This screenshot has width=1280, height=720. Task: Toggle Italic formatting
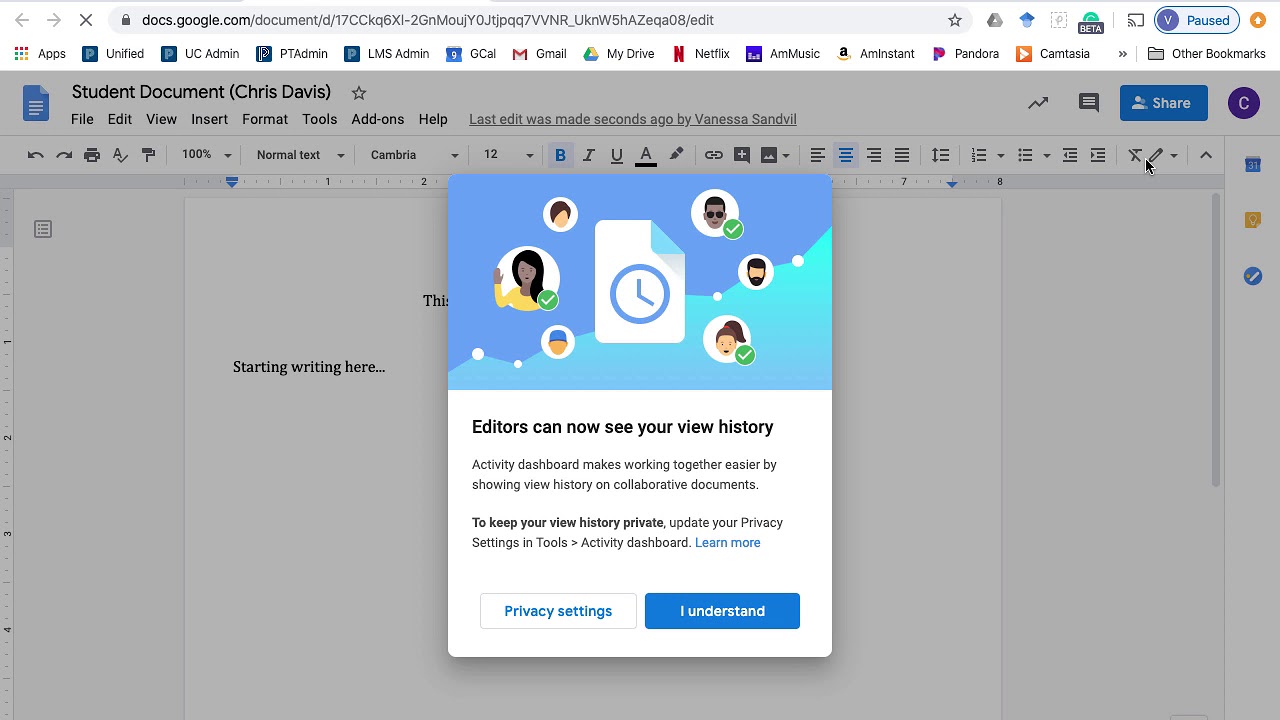pos(589,155)
